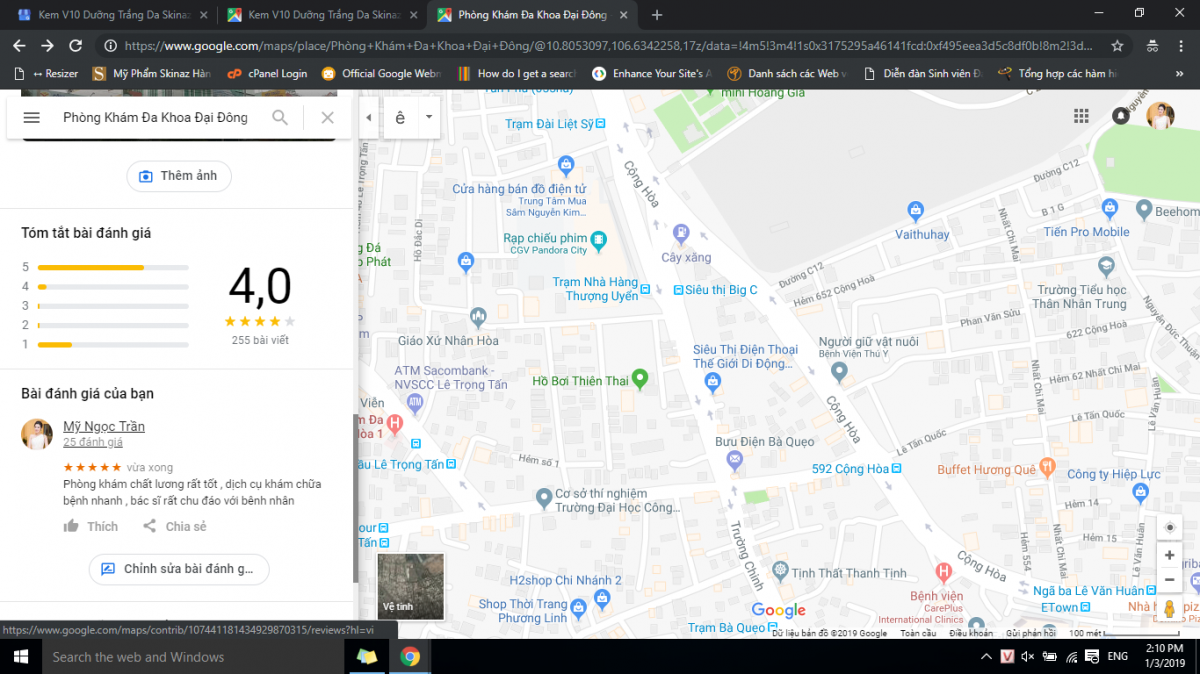Open the Google Maps hamburger menu
The image size is (1200, 674).
pyautogui.click(x=31, y=118)
